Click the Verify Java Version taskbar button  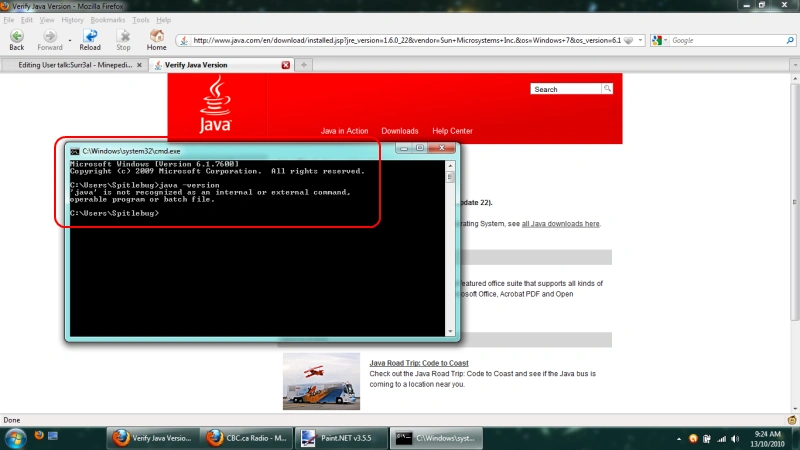click(153, 438)
